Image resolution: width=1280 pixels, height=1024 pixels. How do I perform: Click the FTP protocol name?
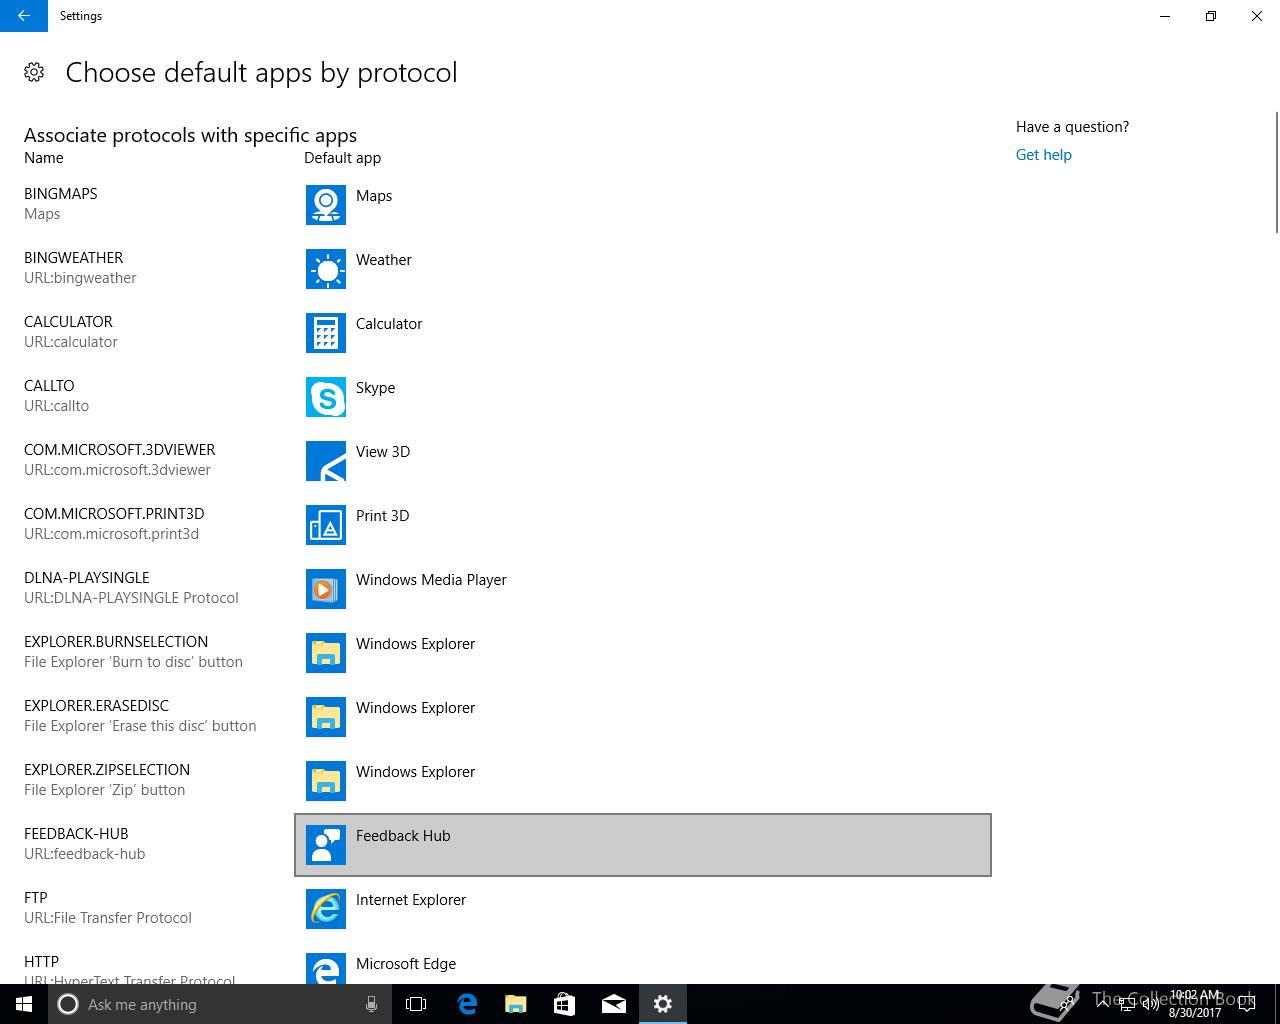pyautogui.click(x=36, y=898)
